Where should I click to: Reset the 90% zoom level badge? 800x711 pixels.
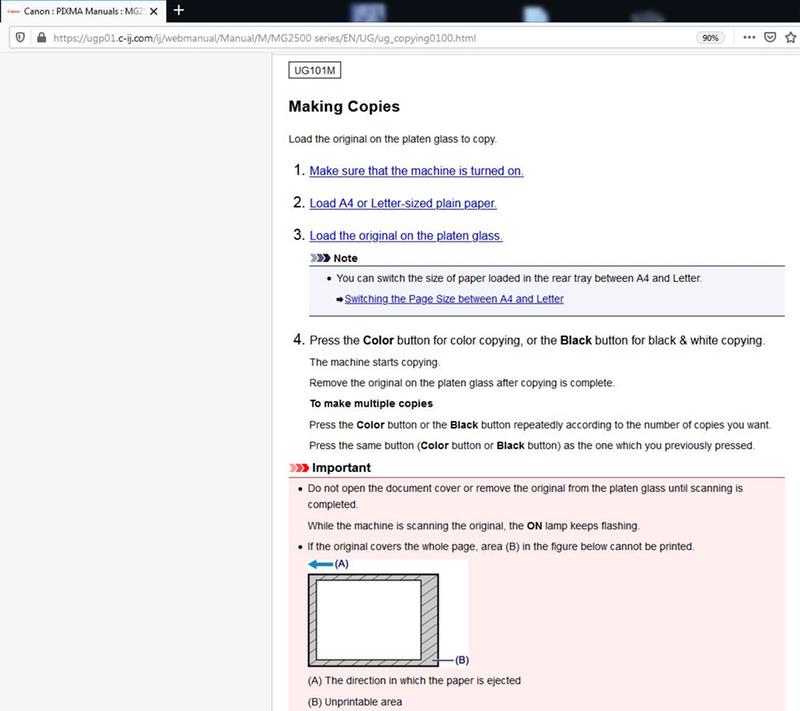(x=710, y=37)
